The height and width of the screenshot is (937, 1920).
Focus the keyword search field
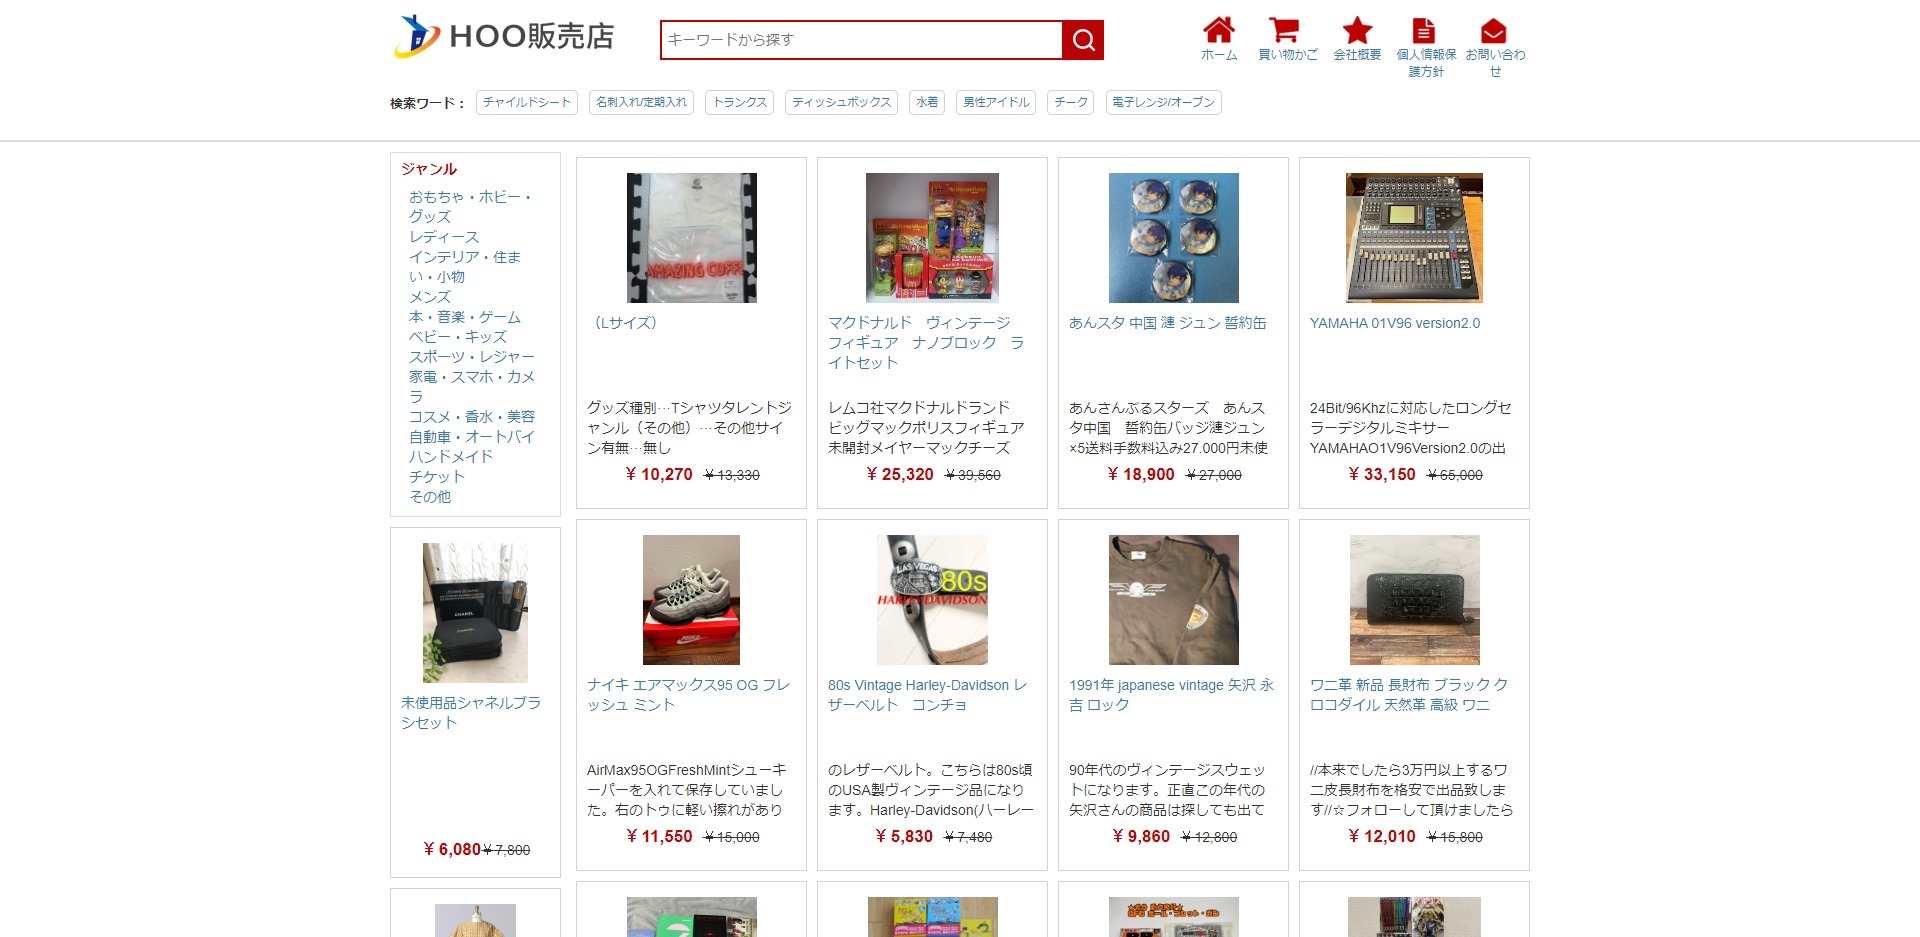tap(862, 40)
